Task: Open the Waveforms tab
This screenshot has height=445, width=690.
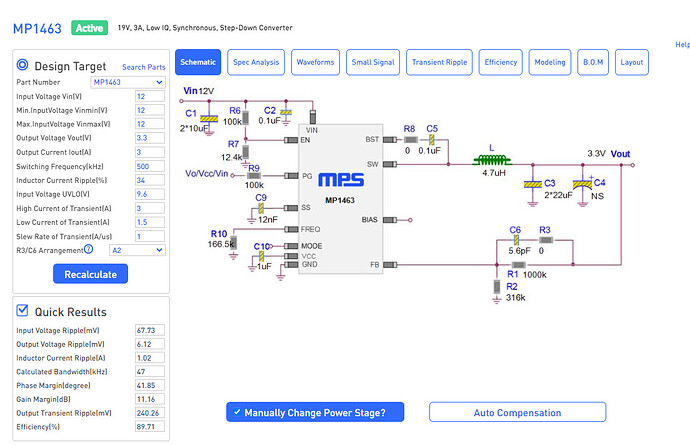Action: [x=316, y=62]
